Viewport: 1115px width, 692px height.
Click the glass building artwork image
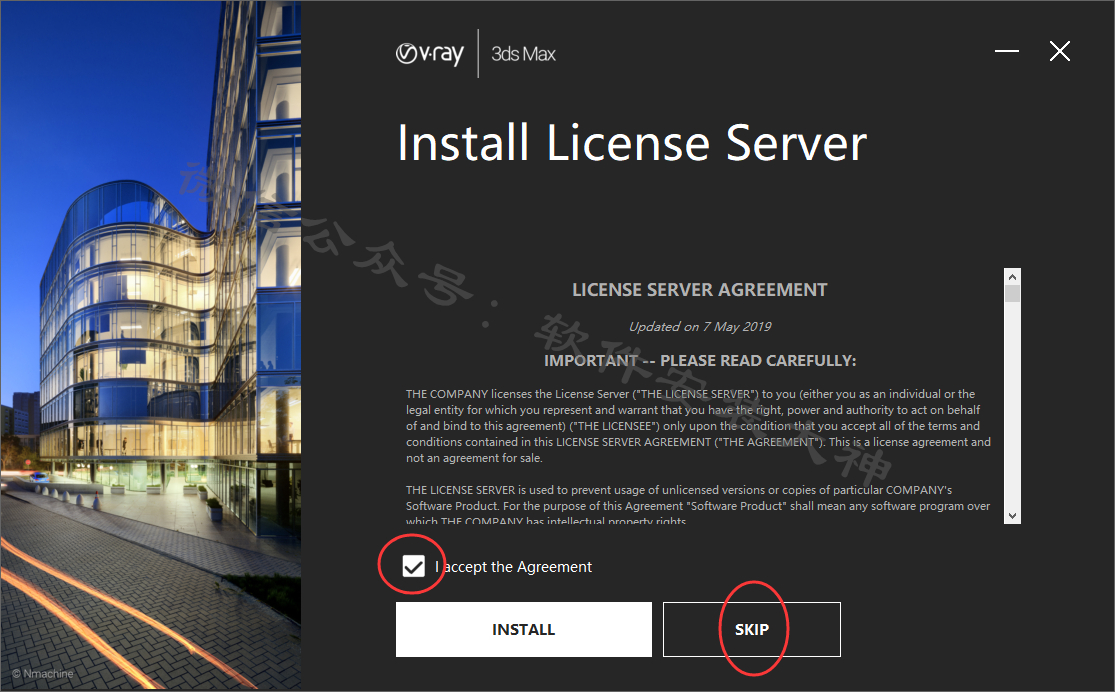click(151, 346)
